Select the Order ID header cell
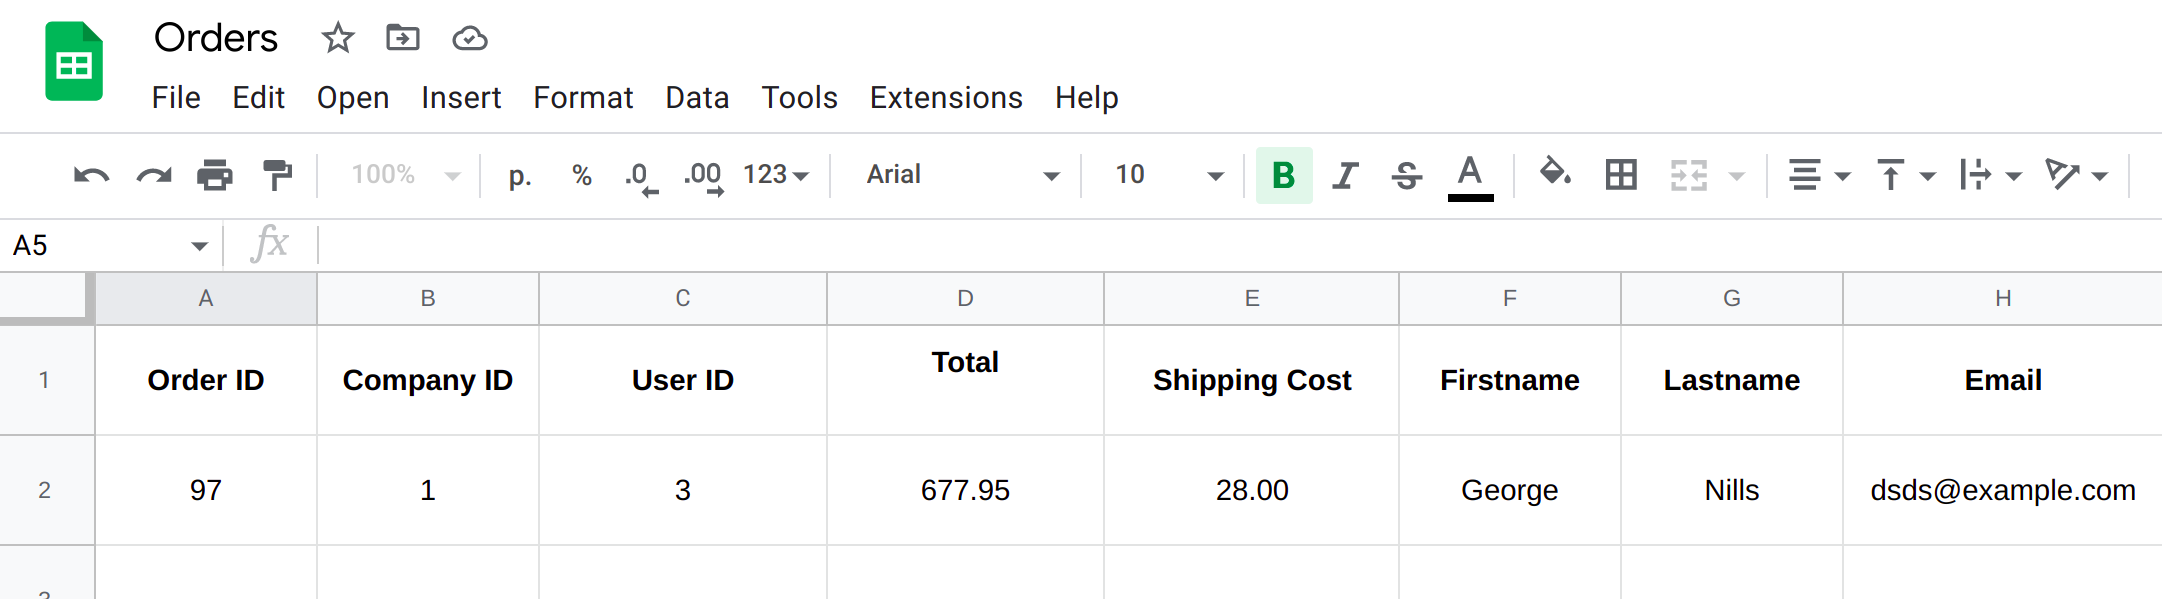The image size is (2162, 599). [x=206, y=380]
